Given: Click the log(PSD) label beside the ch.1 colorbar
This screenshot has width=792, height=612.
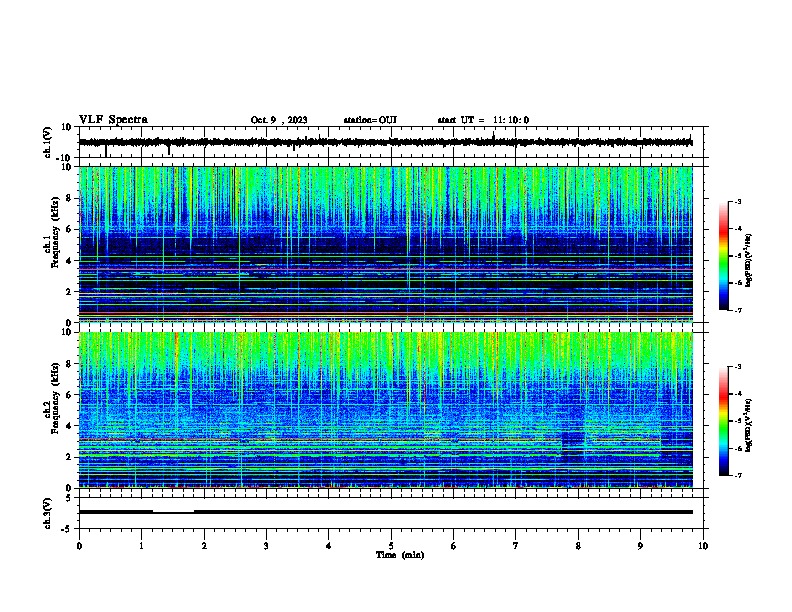Looking at the screenshot, I should click(x=748, y=260).
